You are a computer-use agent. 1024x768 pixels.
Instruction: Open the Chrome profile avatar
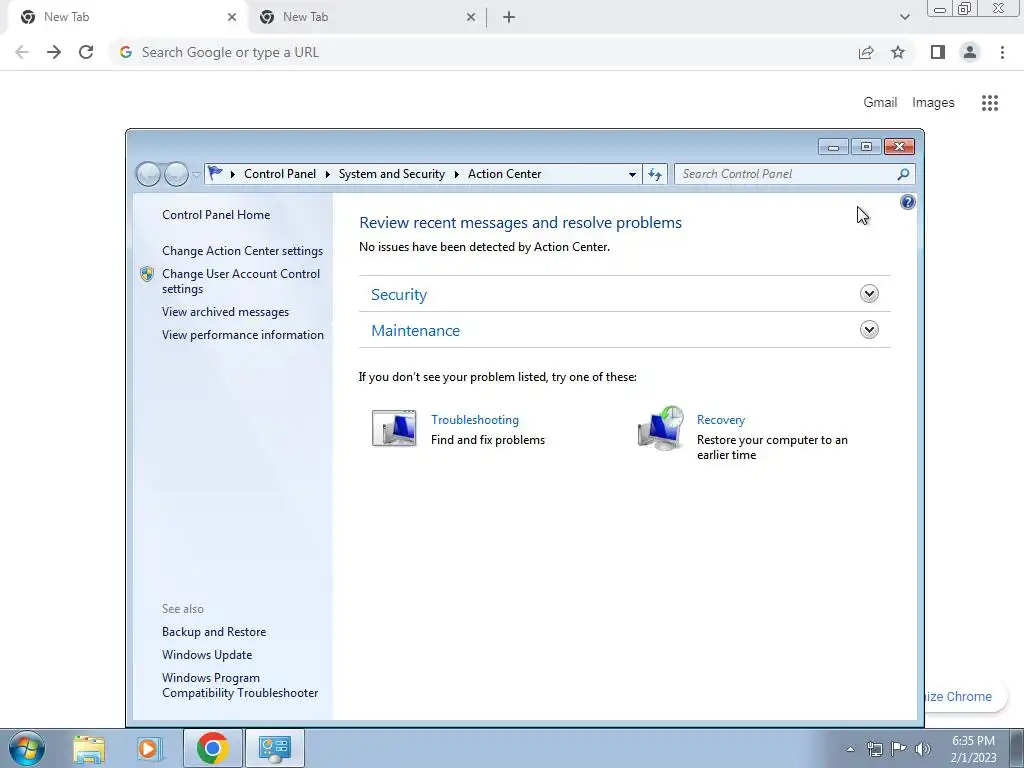(970, 52)
